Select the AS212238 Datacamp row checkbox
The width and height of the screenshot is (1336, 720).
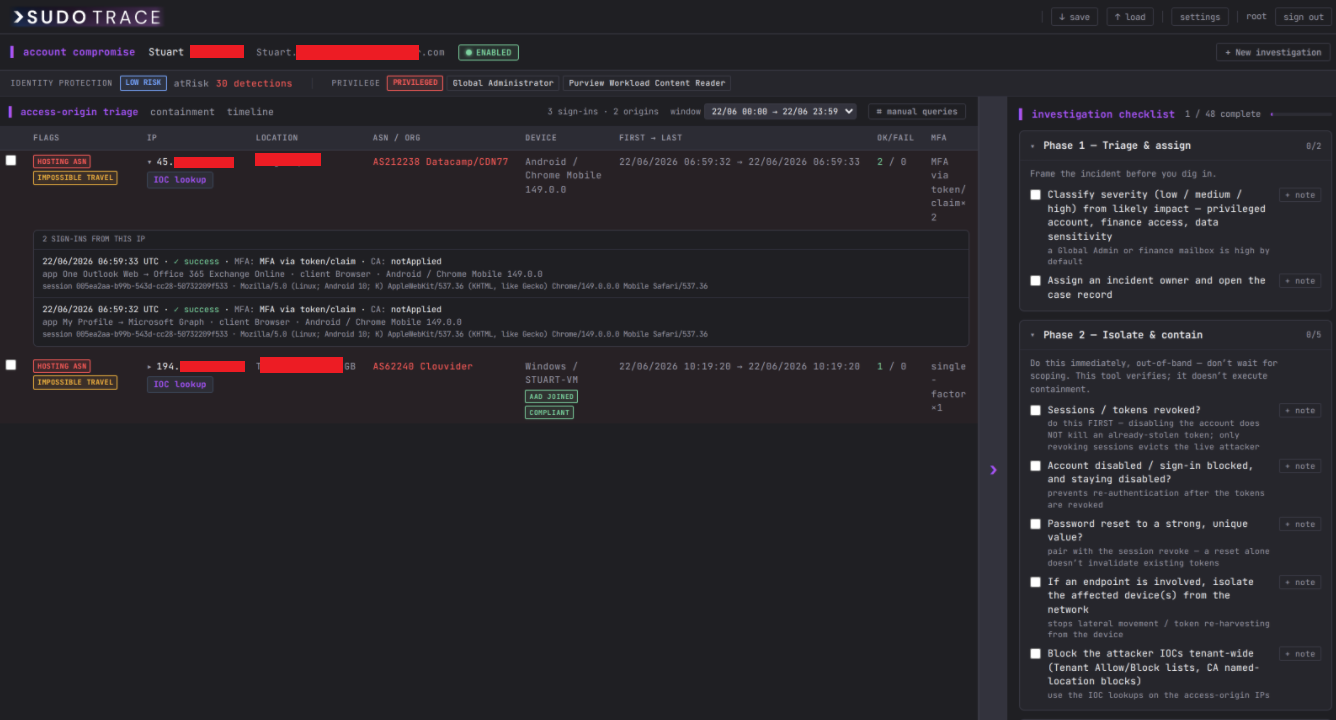(x=11, y=160)
